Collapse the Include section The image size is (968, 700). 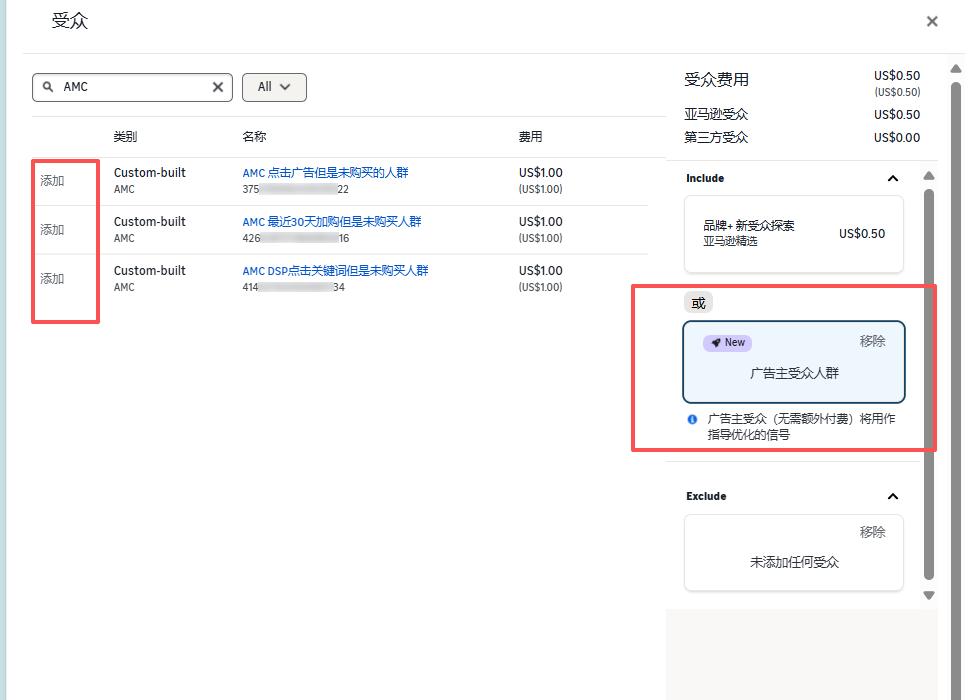pos(893,178)
